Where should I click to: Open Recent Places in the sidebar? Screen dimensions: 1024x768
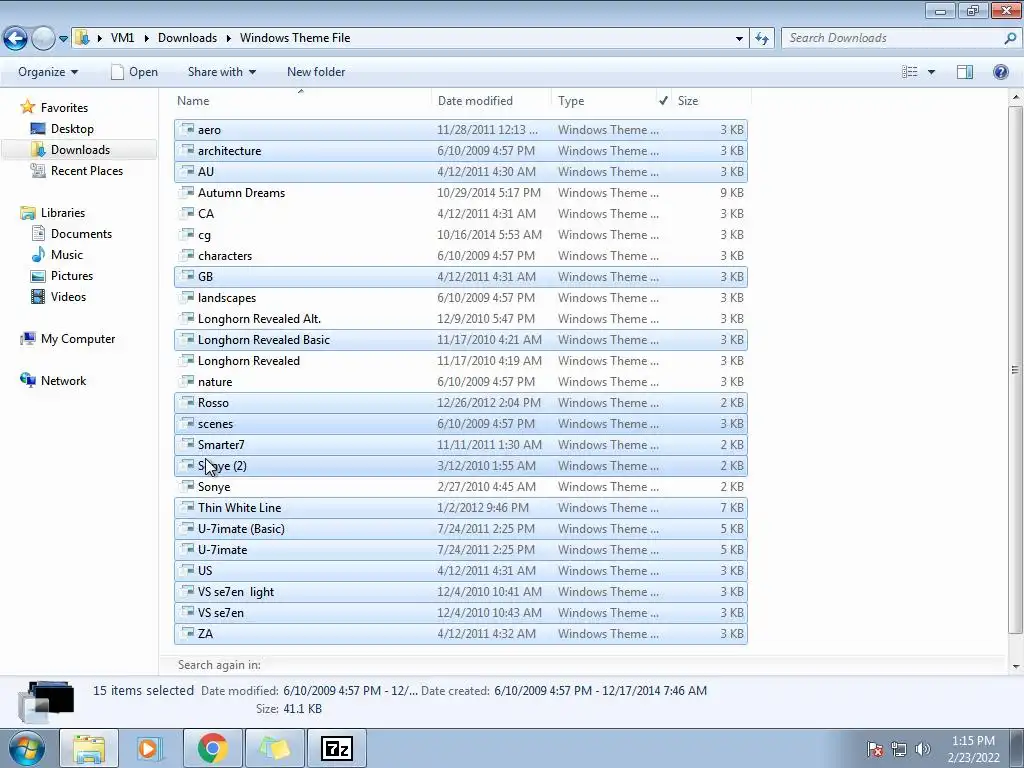tap(86, 170)
